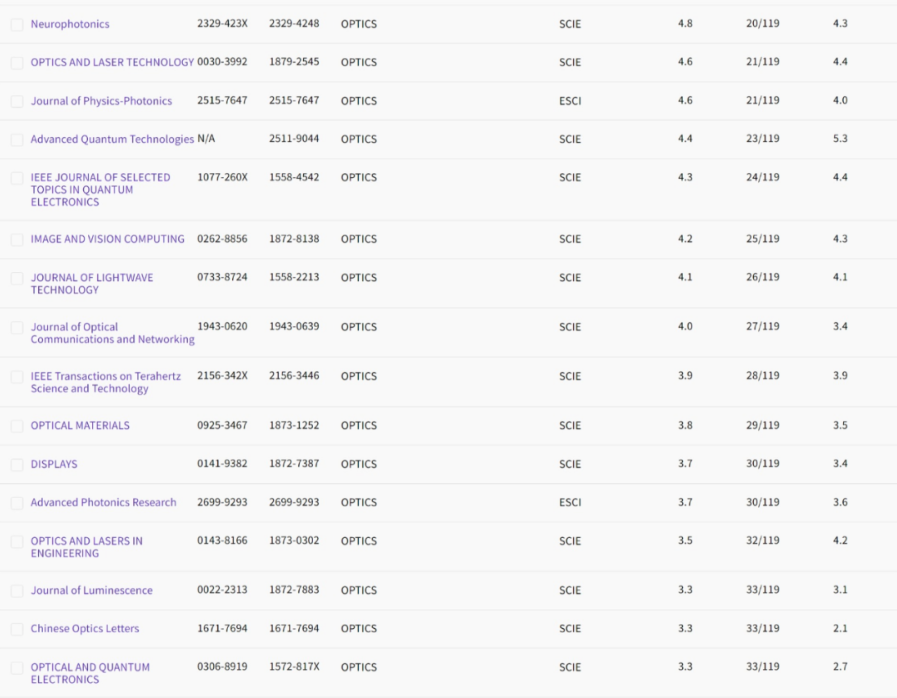
Task: Click the Journal of Physics-Photonics link
Action: [x=101, y=101]
